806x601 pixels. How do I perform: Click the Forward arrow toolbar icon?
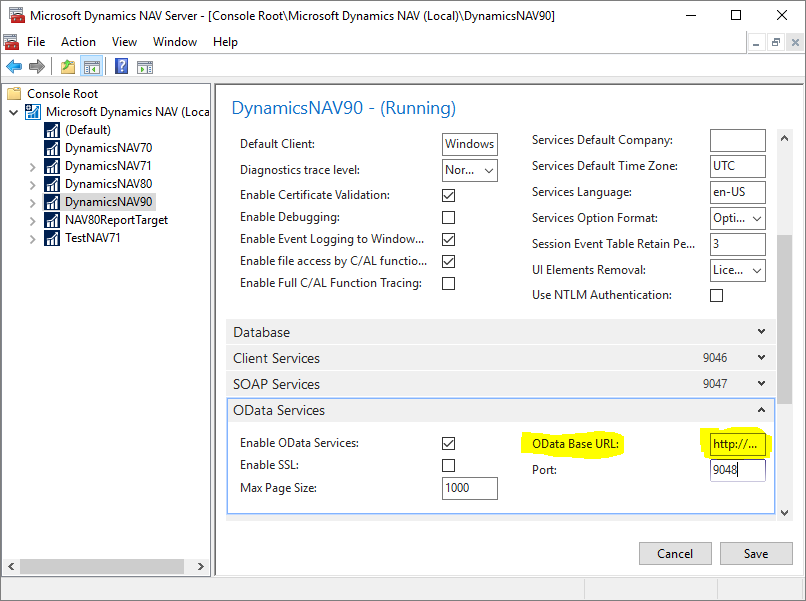[37, 67]
